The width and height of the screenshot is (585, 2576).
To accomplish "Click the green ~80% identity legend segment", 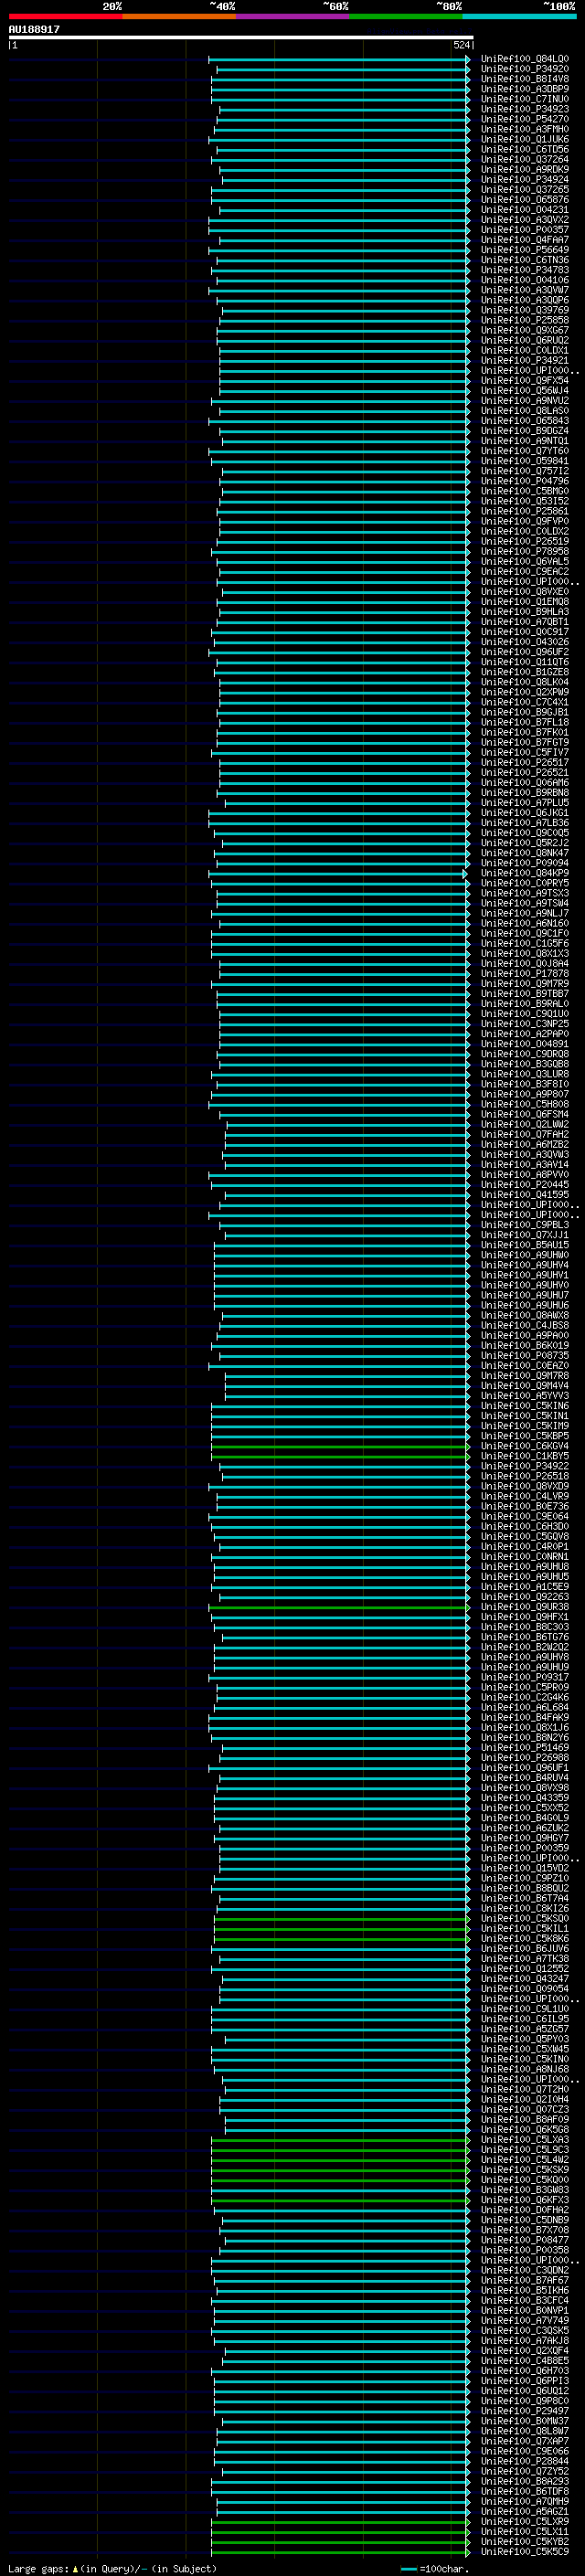I will point(406,16).
